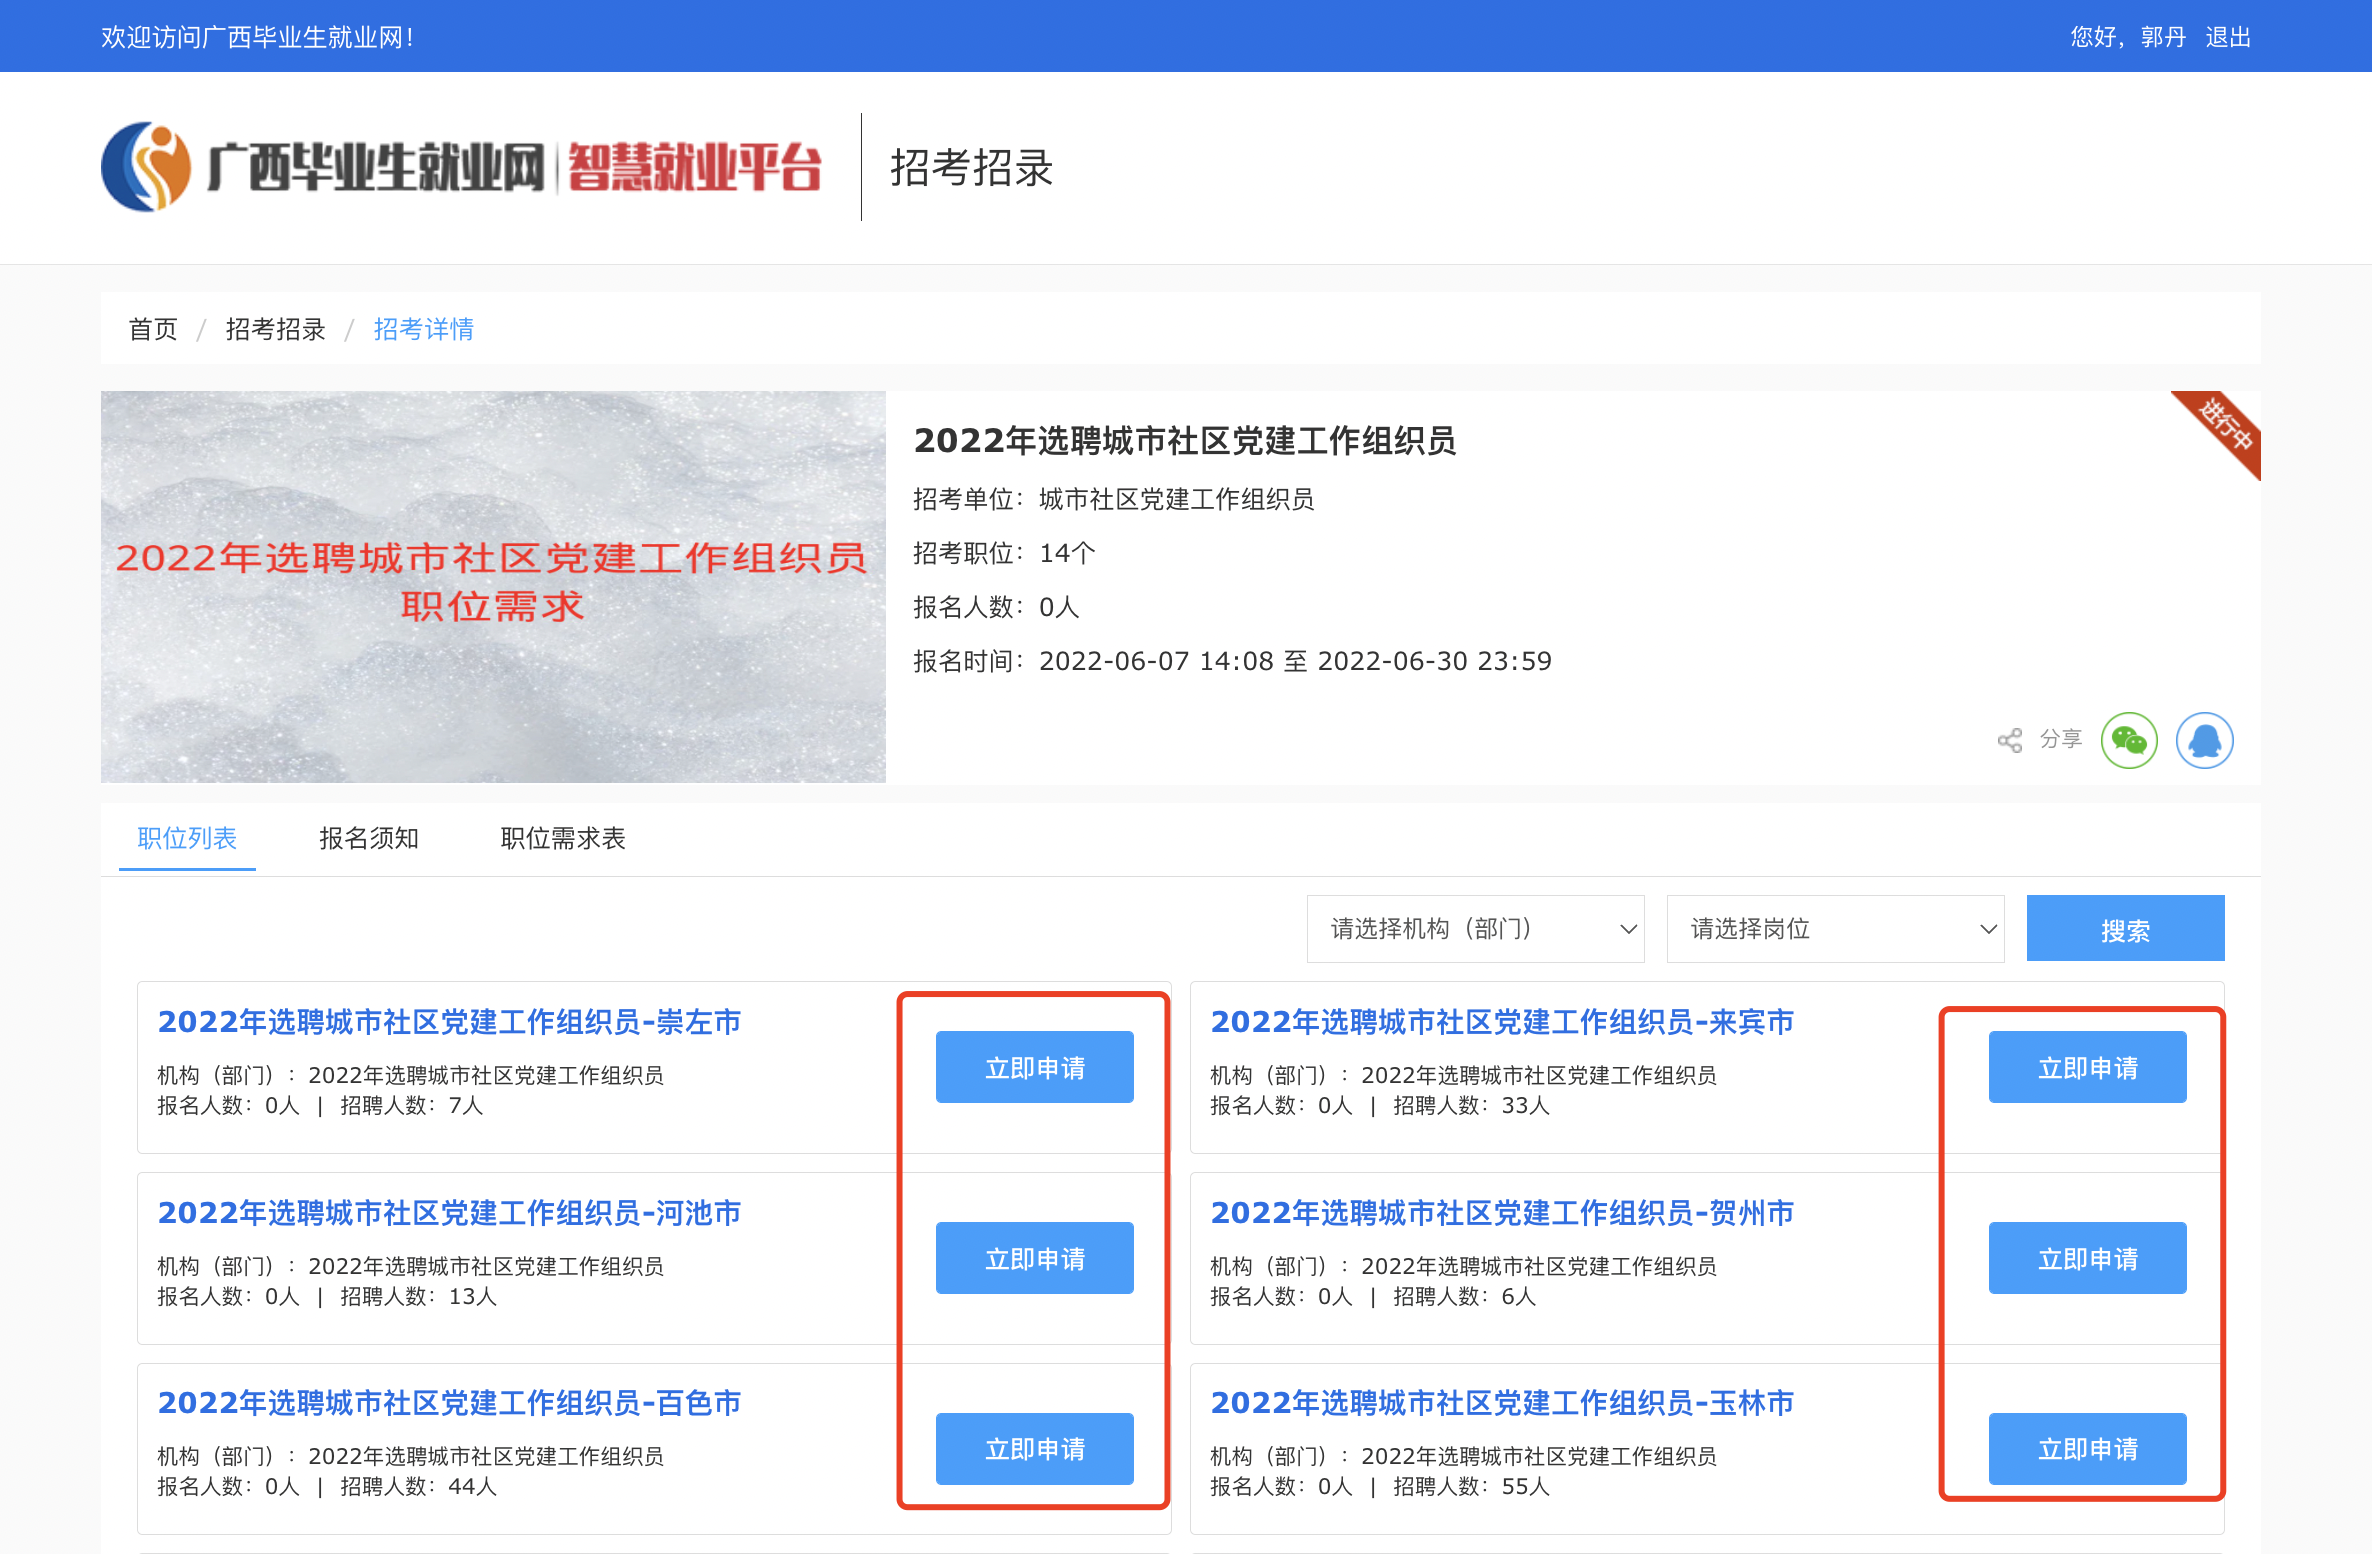The image size is (2372, 1554).
Task: Click 退出 to log out
Action: coord(2227,37)
